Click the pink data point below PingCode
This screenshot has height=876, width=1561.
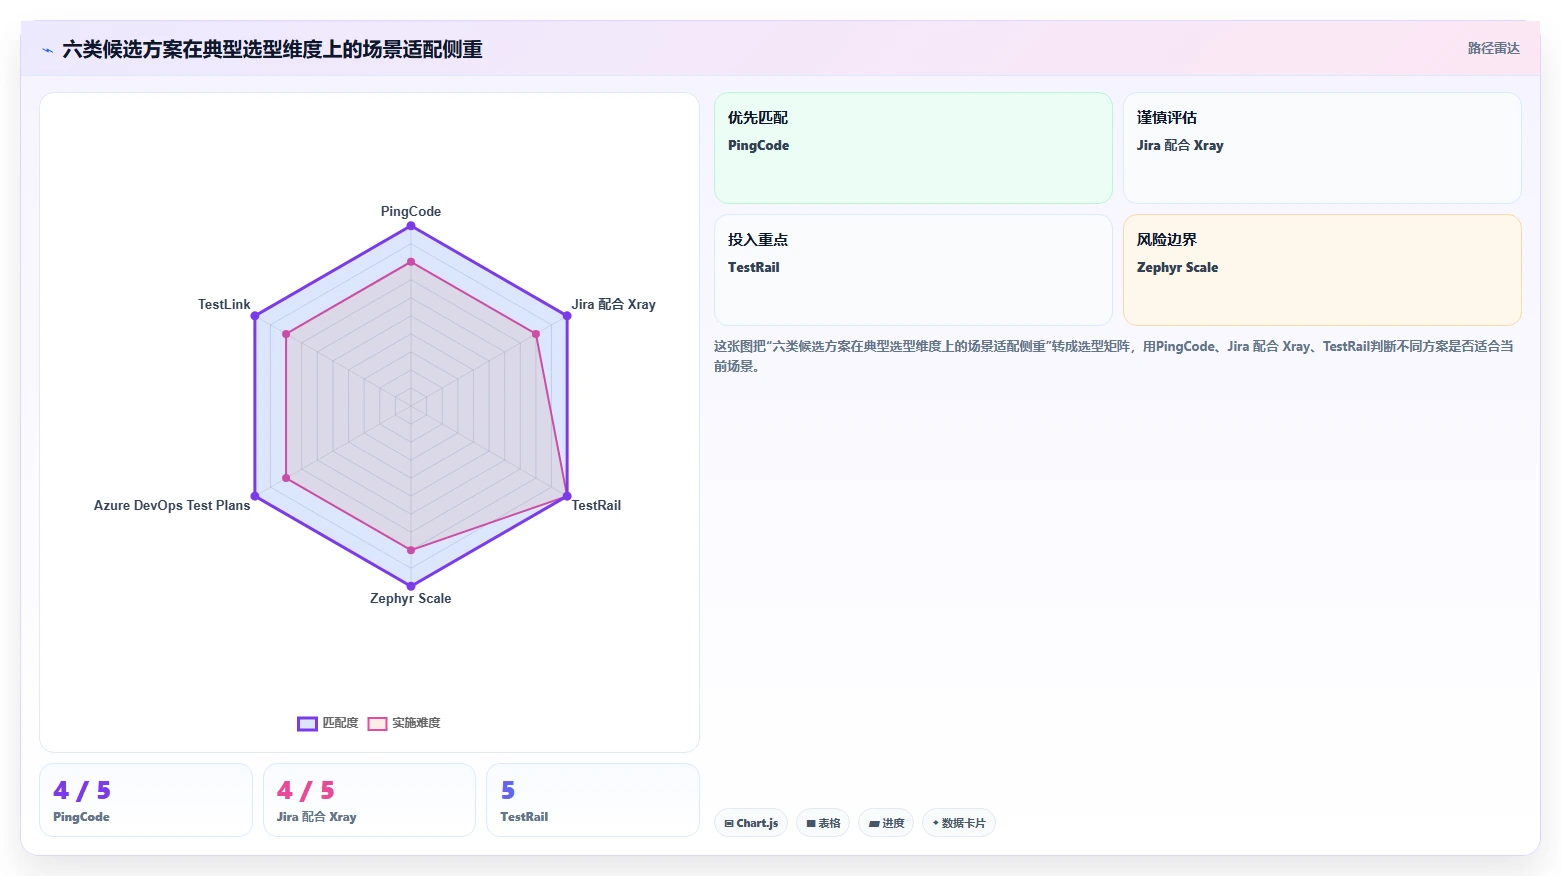(410, 262)
